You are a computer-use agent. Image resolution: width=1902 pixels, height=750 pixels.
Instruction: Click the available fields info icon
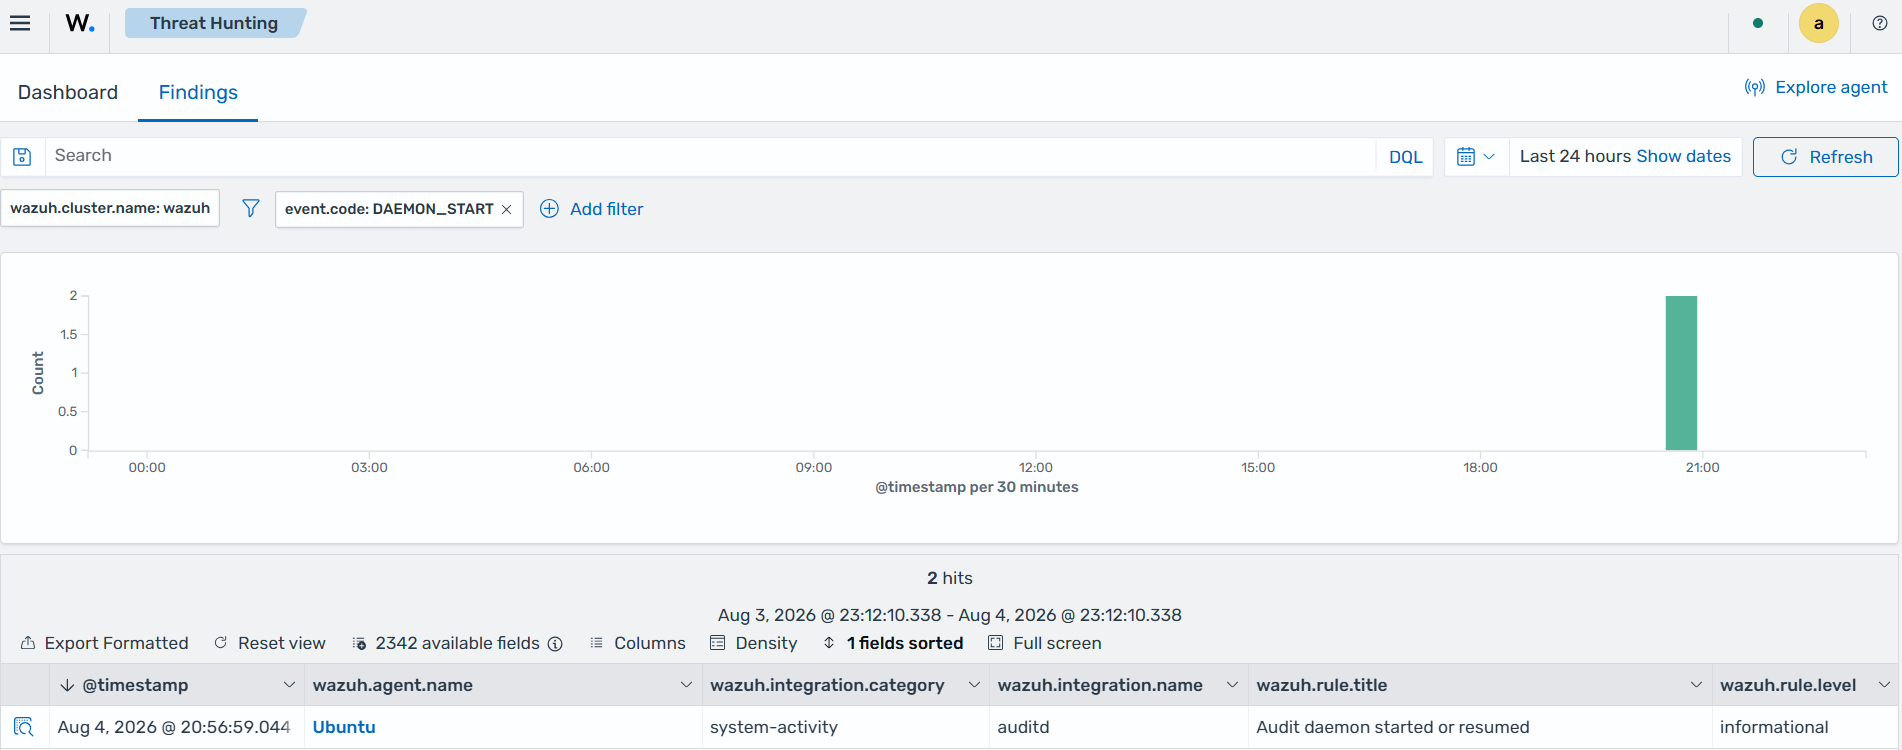[555, 644]
